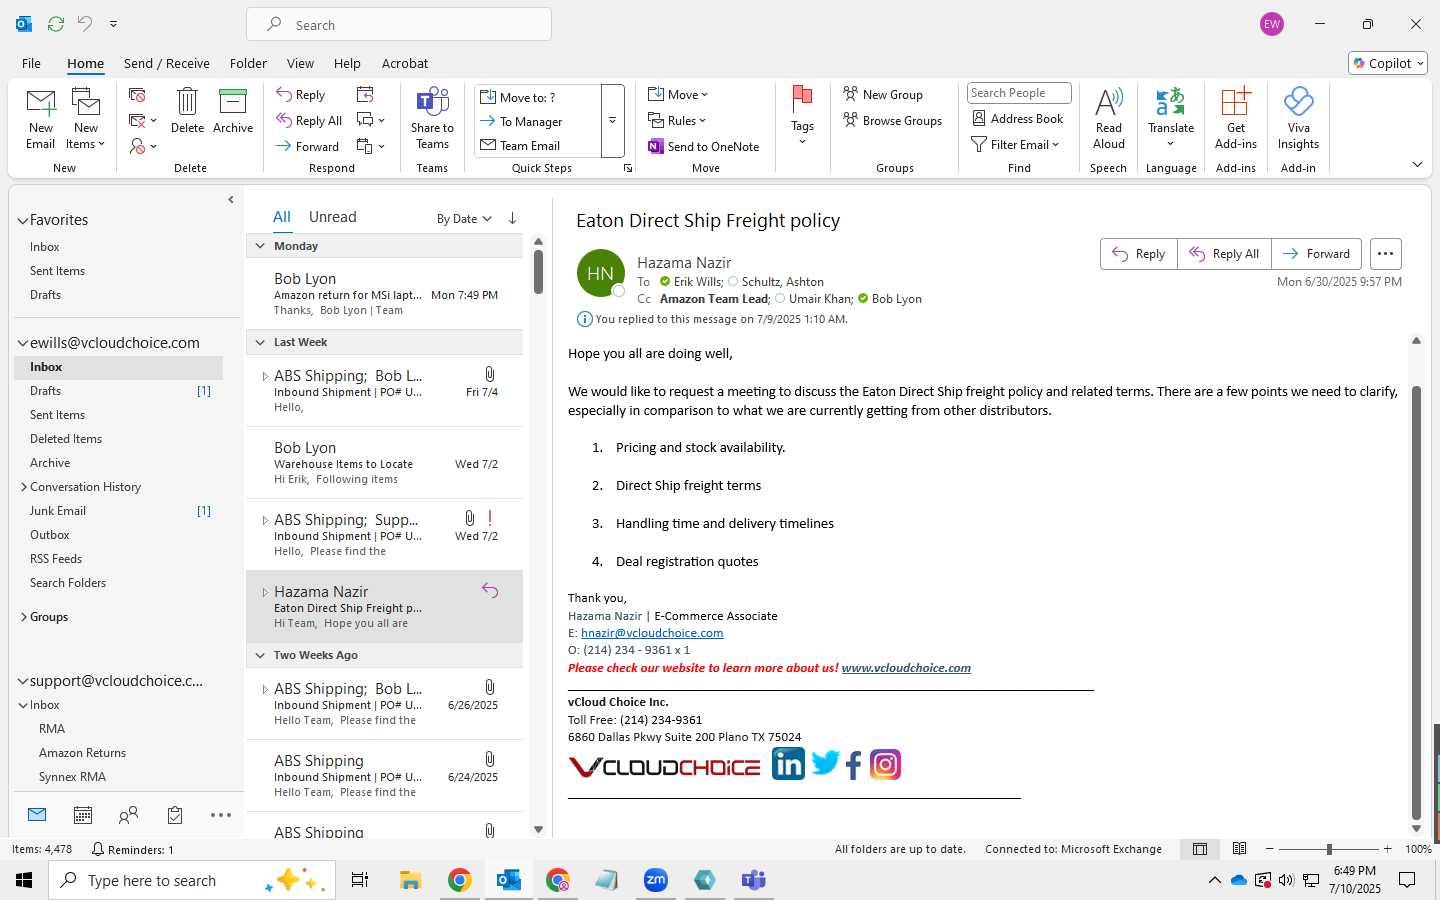Image resolution: width=1440 pixels, height=900 pixels.
Task: Click the Archive icon in ribbon
Action: [x=233, y=110]
